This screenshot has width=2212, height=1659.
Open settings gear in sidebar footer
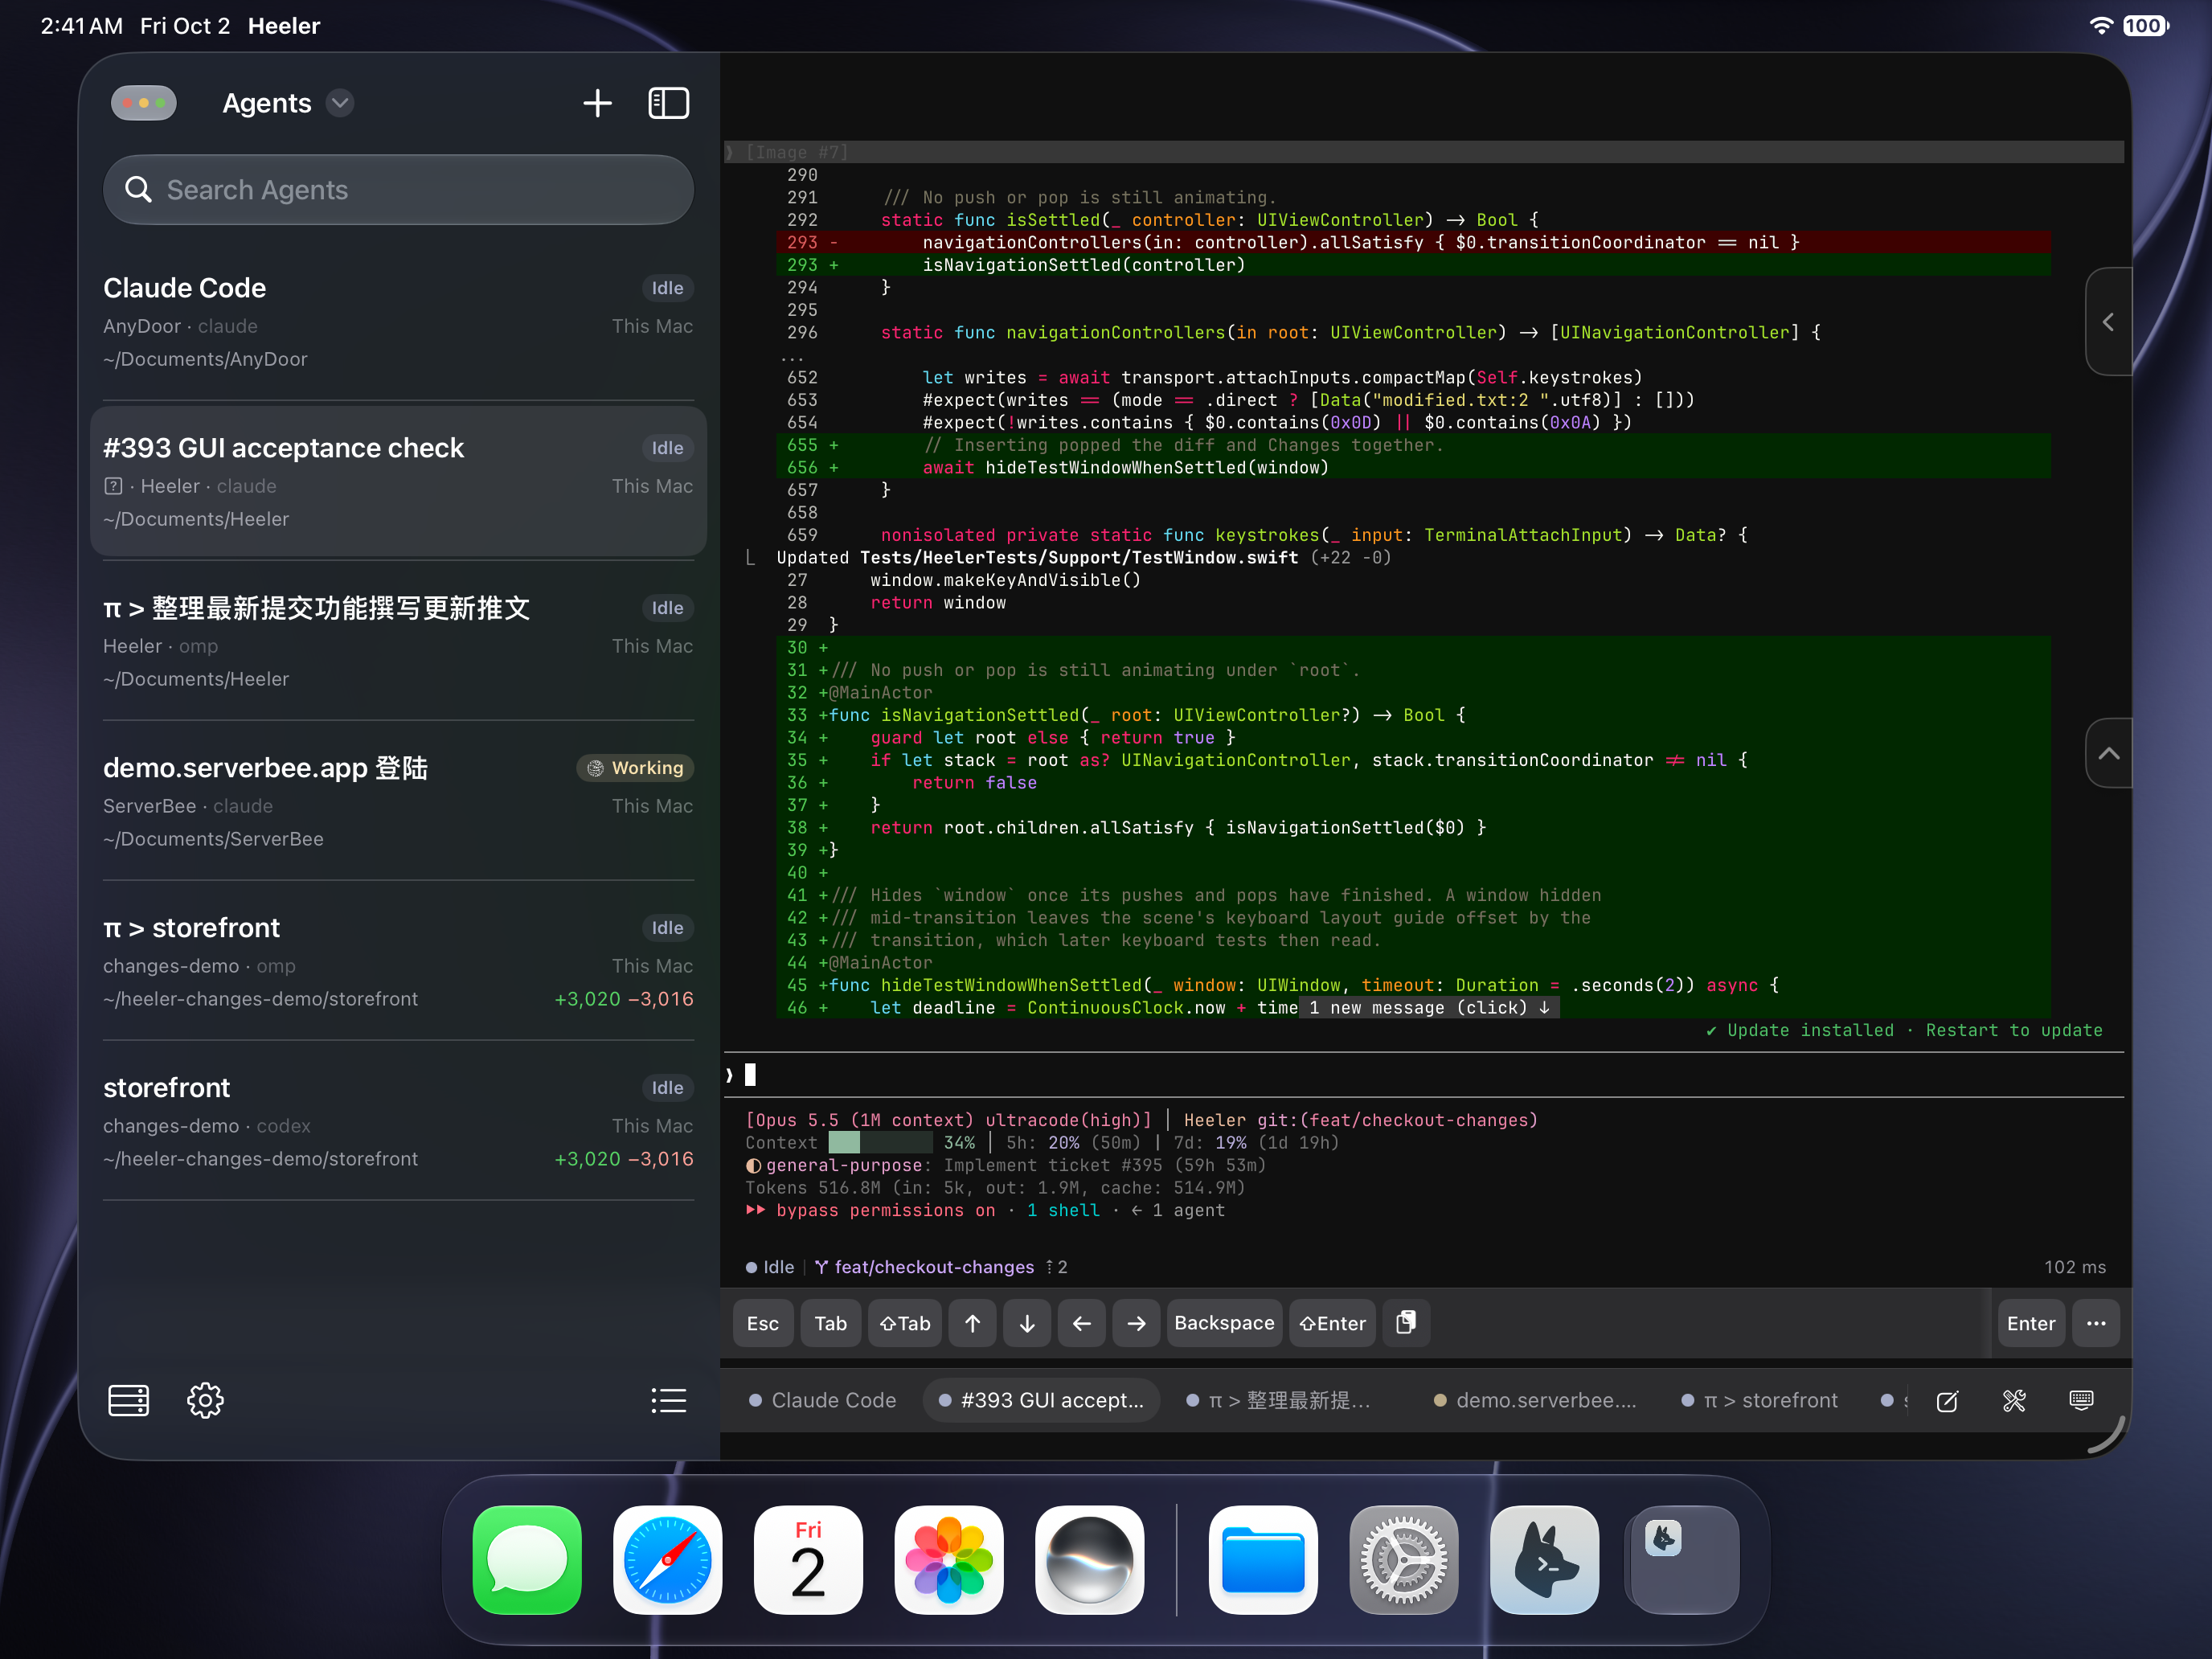click(x=205, y=1400)
